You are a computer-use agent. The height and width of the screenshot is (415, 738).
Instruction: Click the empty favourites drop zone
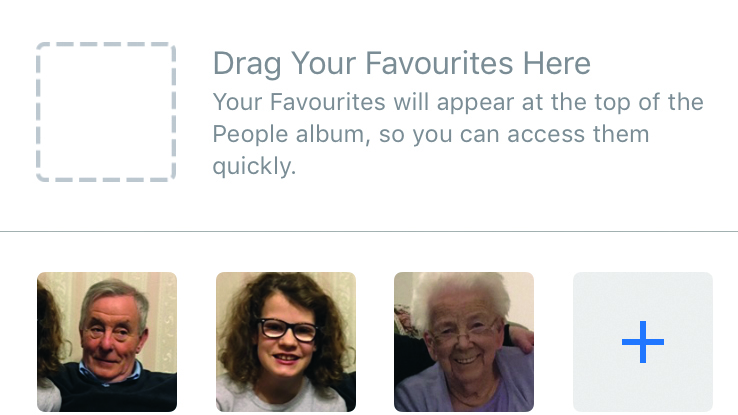coord(106,112)
